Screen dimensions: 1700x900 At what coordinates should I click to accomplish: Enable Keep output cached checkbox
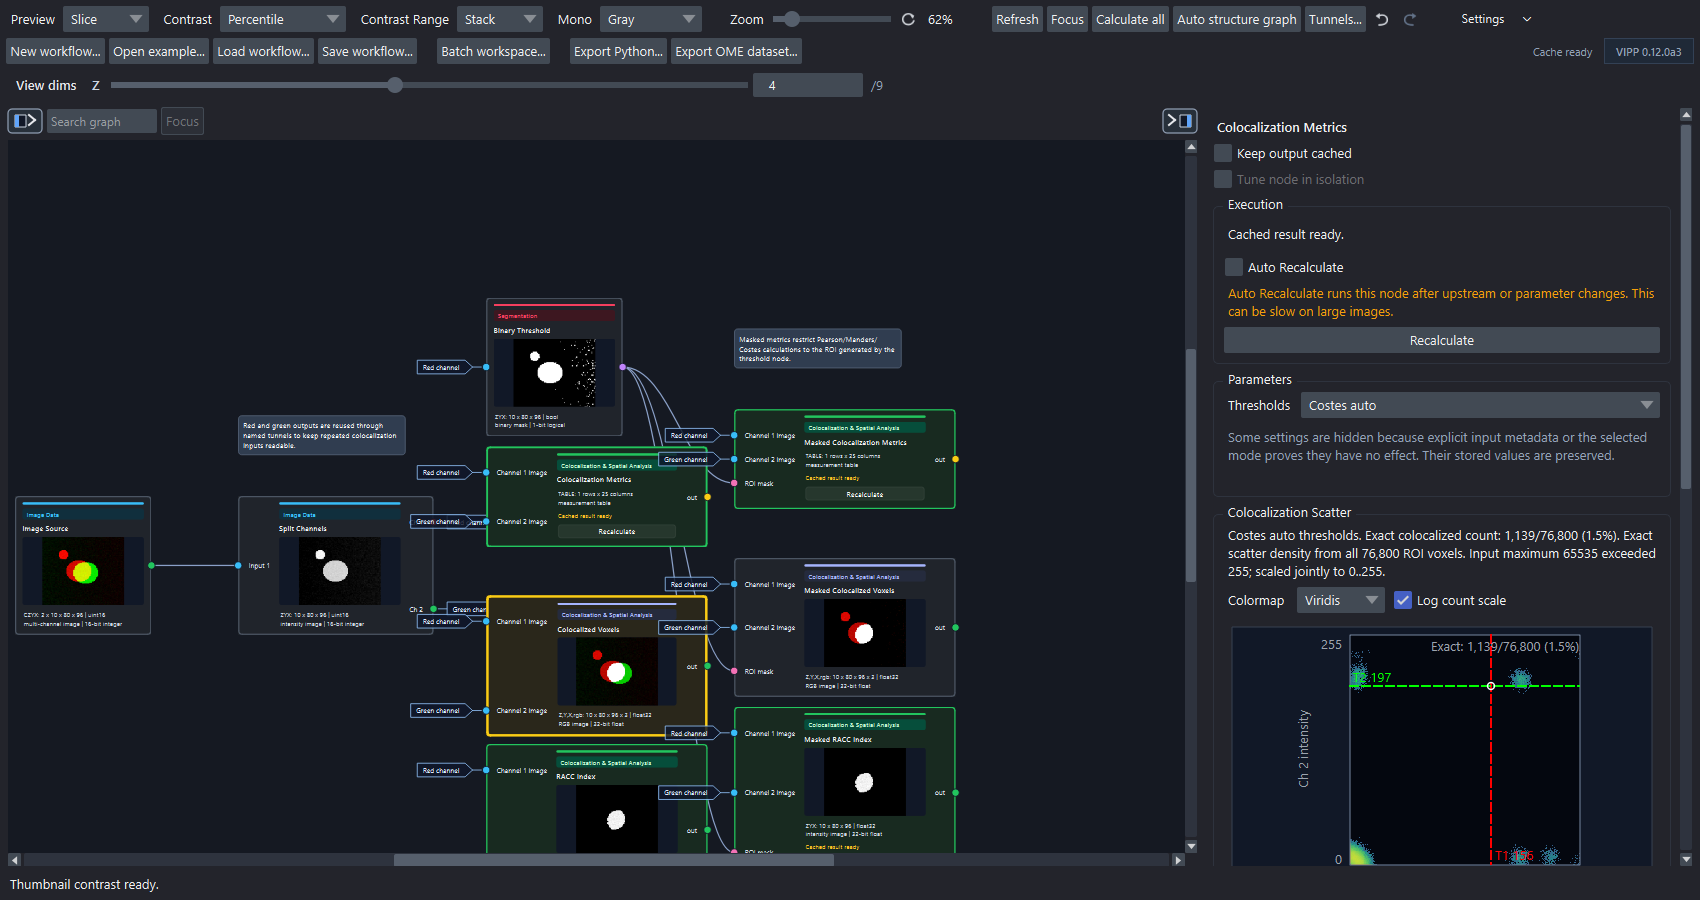tap(1223, 153)
